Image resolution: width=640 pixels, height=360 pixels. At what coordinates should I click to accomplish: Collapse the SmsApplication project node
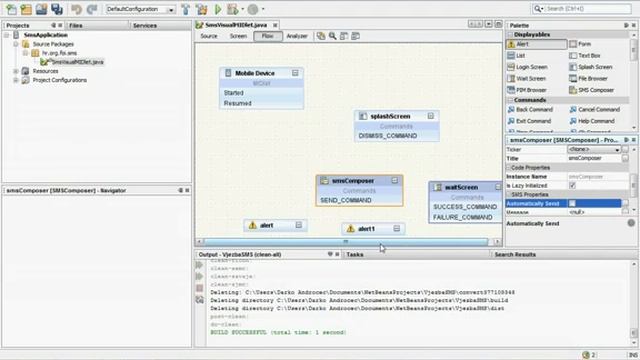tap(7, 35)
